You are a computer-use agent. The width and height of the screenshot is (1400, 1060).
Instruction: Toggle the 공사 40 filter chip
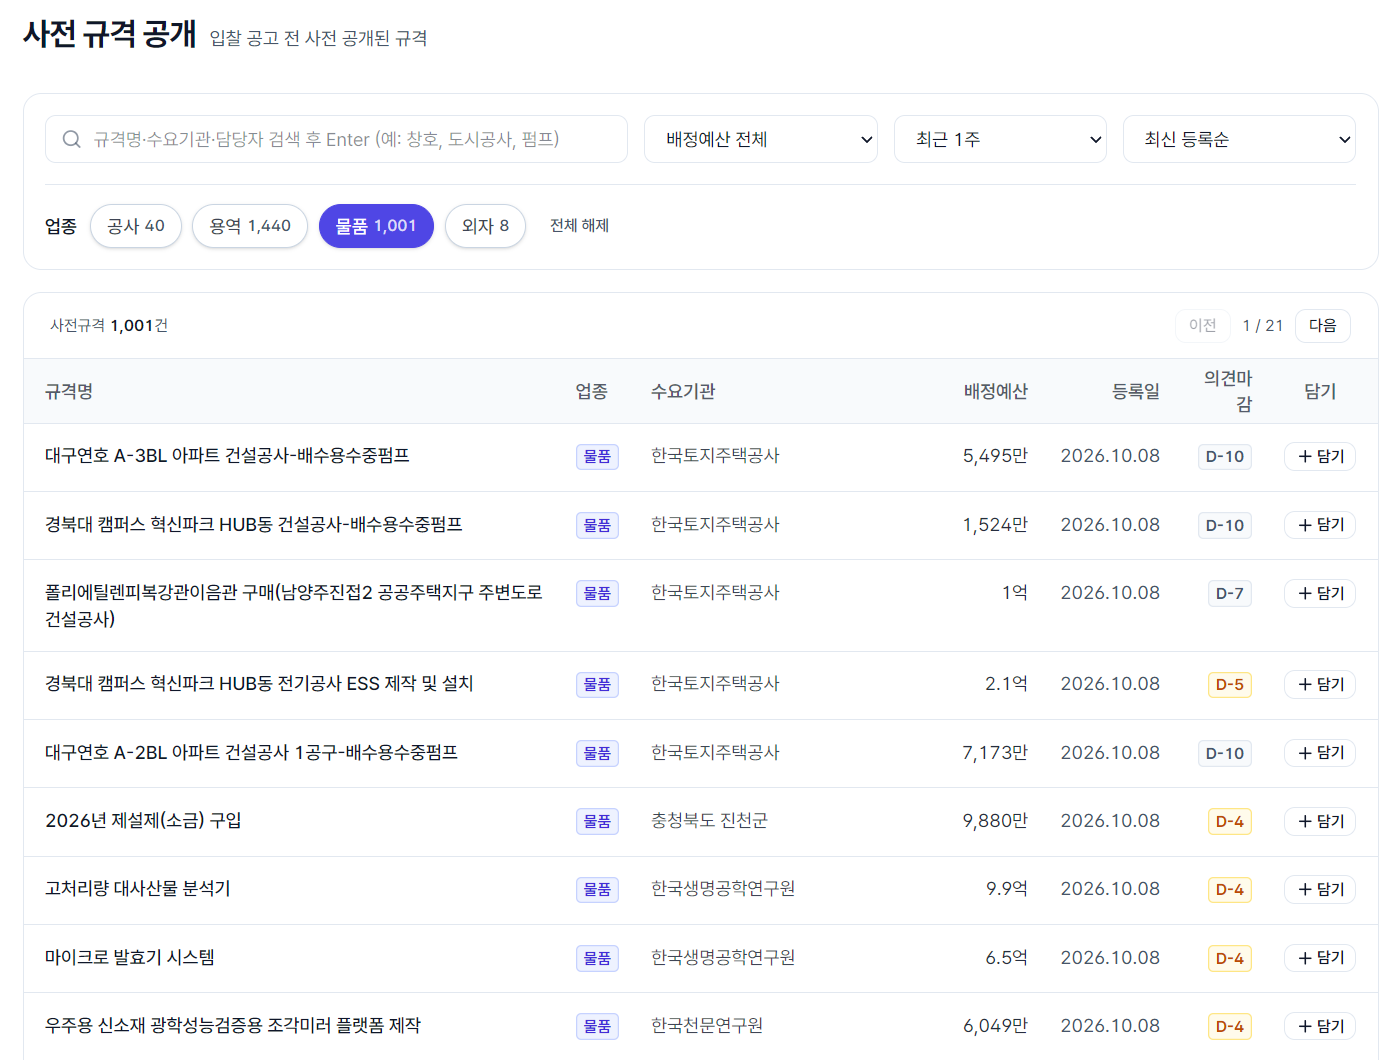[136, 226]
